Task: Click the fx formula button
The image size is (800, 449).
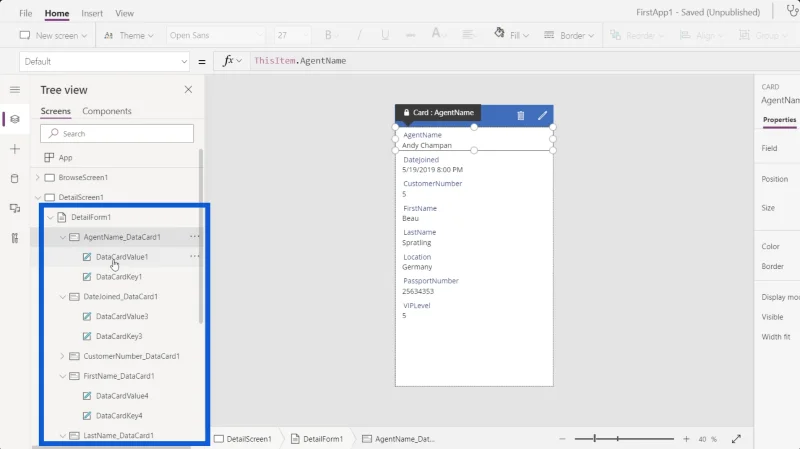Action: [232, 61]
